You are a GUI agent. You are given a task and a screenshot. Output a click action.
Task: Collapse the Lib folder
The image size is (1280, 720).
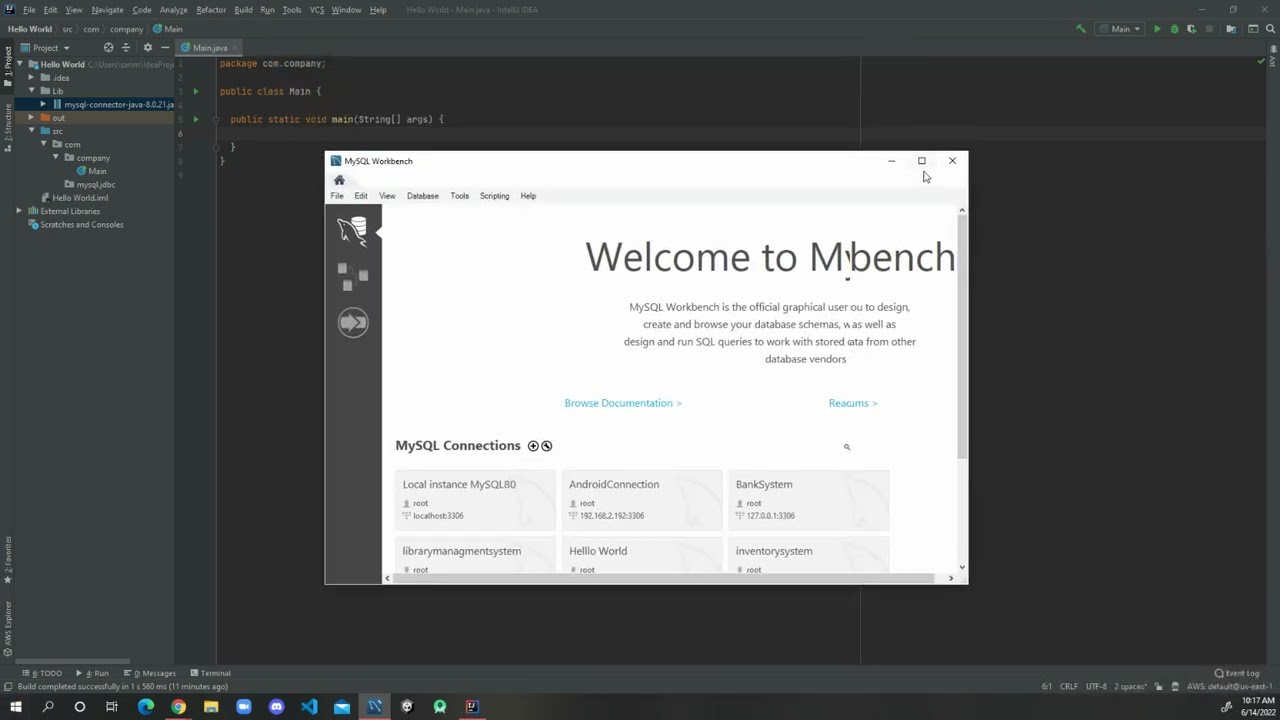[32, 91]
